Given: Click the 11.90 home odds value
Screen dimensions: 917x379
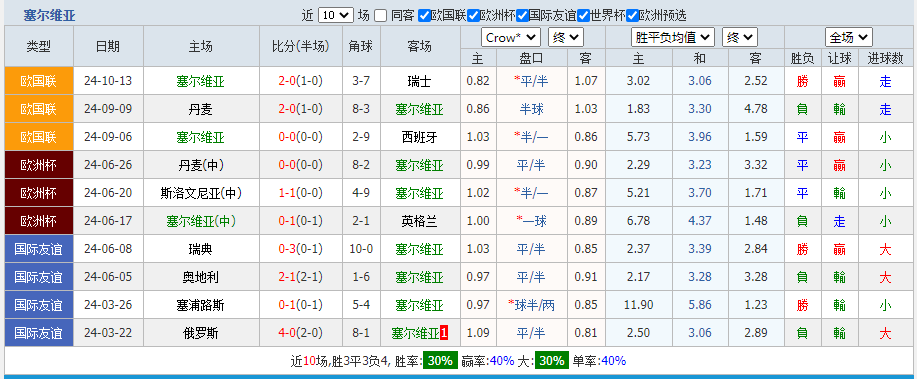Looking at the screenshot, I should (x=638, y=305).
